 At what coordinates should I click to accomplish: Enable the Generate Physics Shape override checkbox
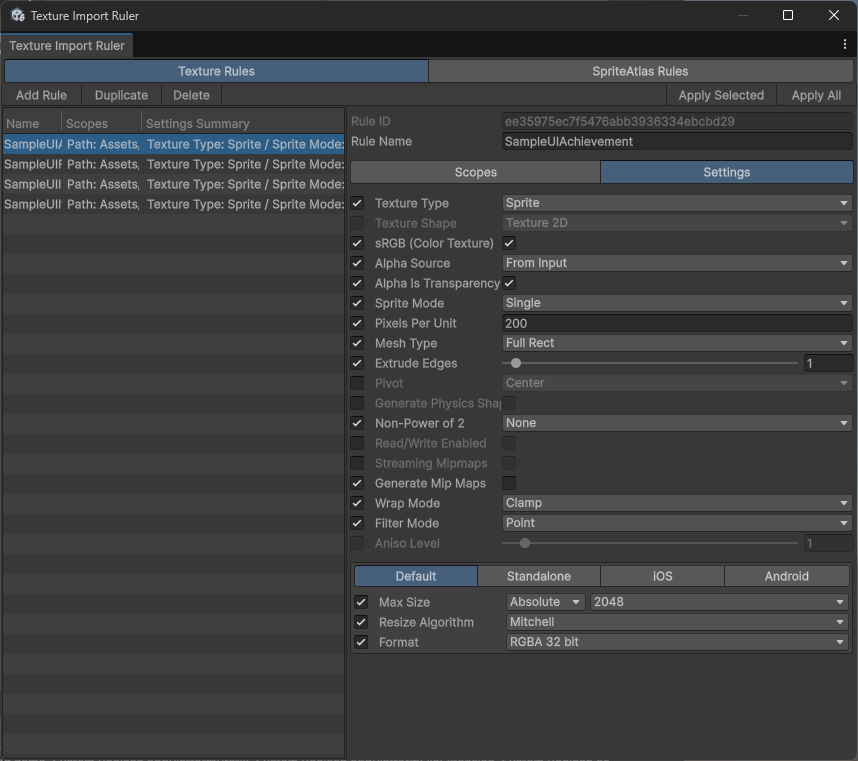357,403
